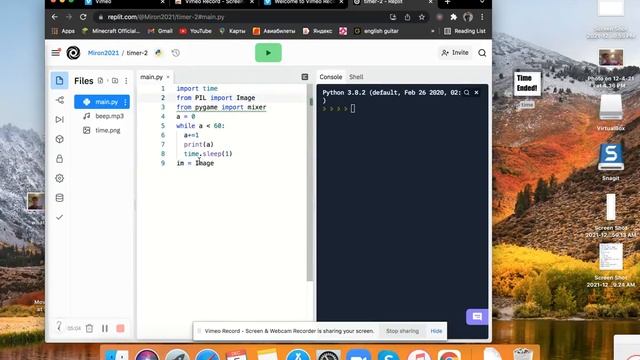Open the Database sidebar icon
This screenshot has height=360, width=640.
pos(60,198)
